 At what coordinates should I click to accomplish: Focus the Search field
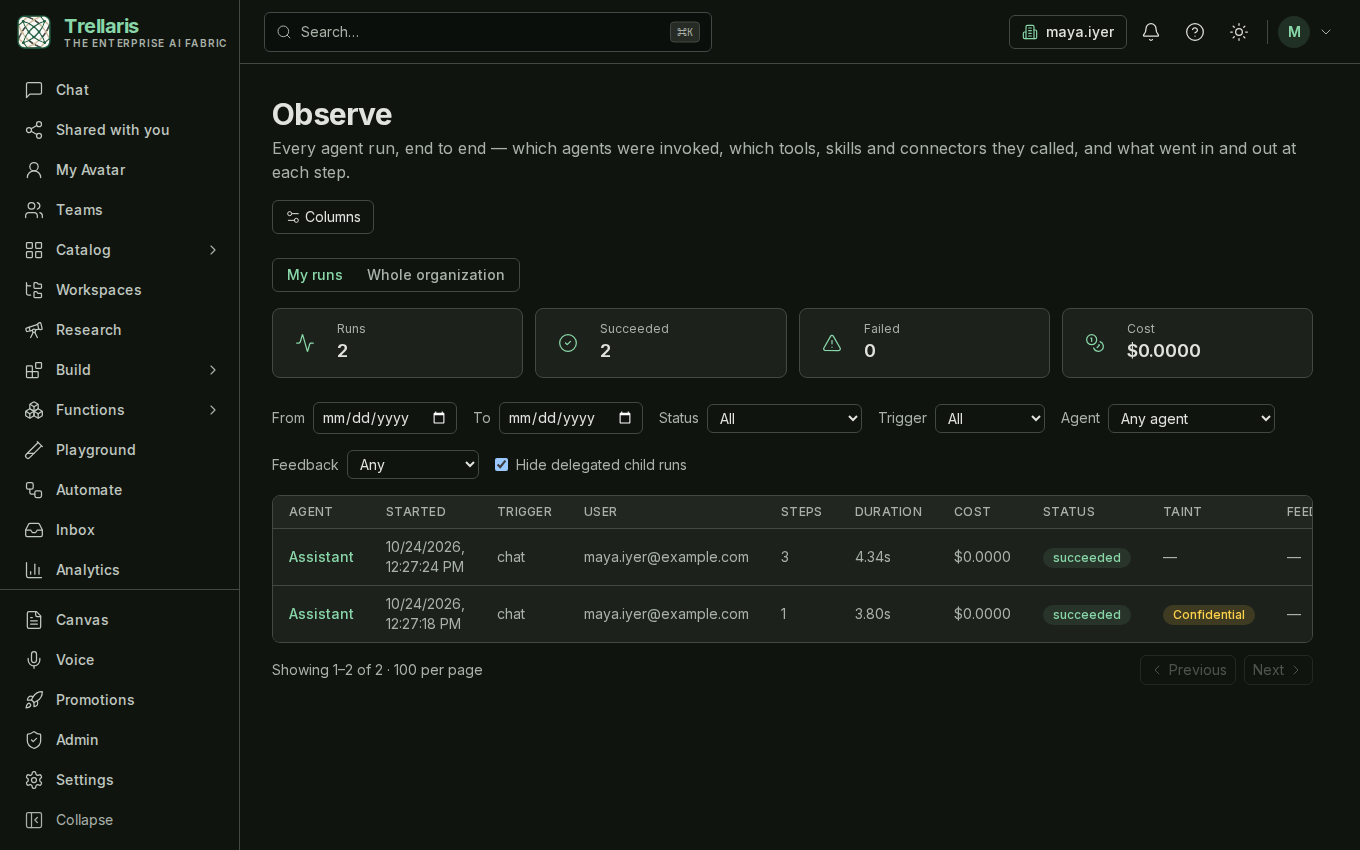point(488,32)
